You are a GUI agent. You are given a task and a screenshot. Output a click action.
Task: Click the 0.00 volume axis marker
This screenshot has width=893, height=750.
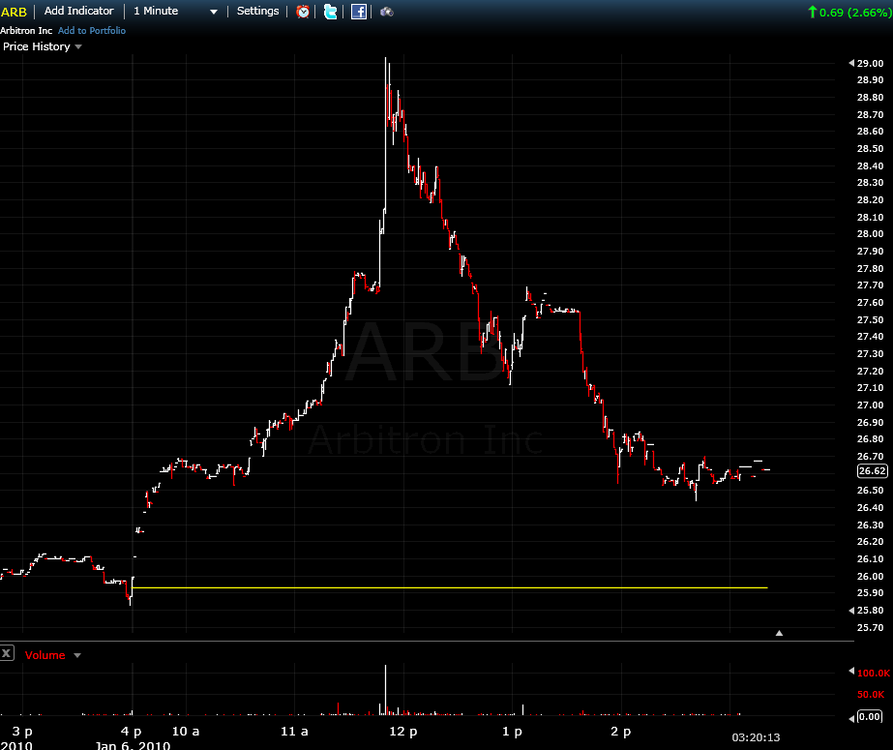870,716
